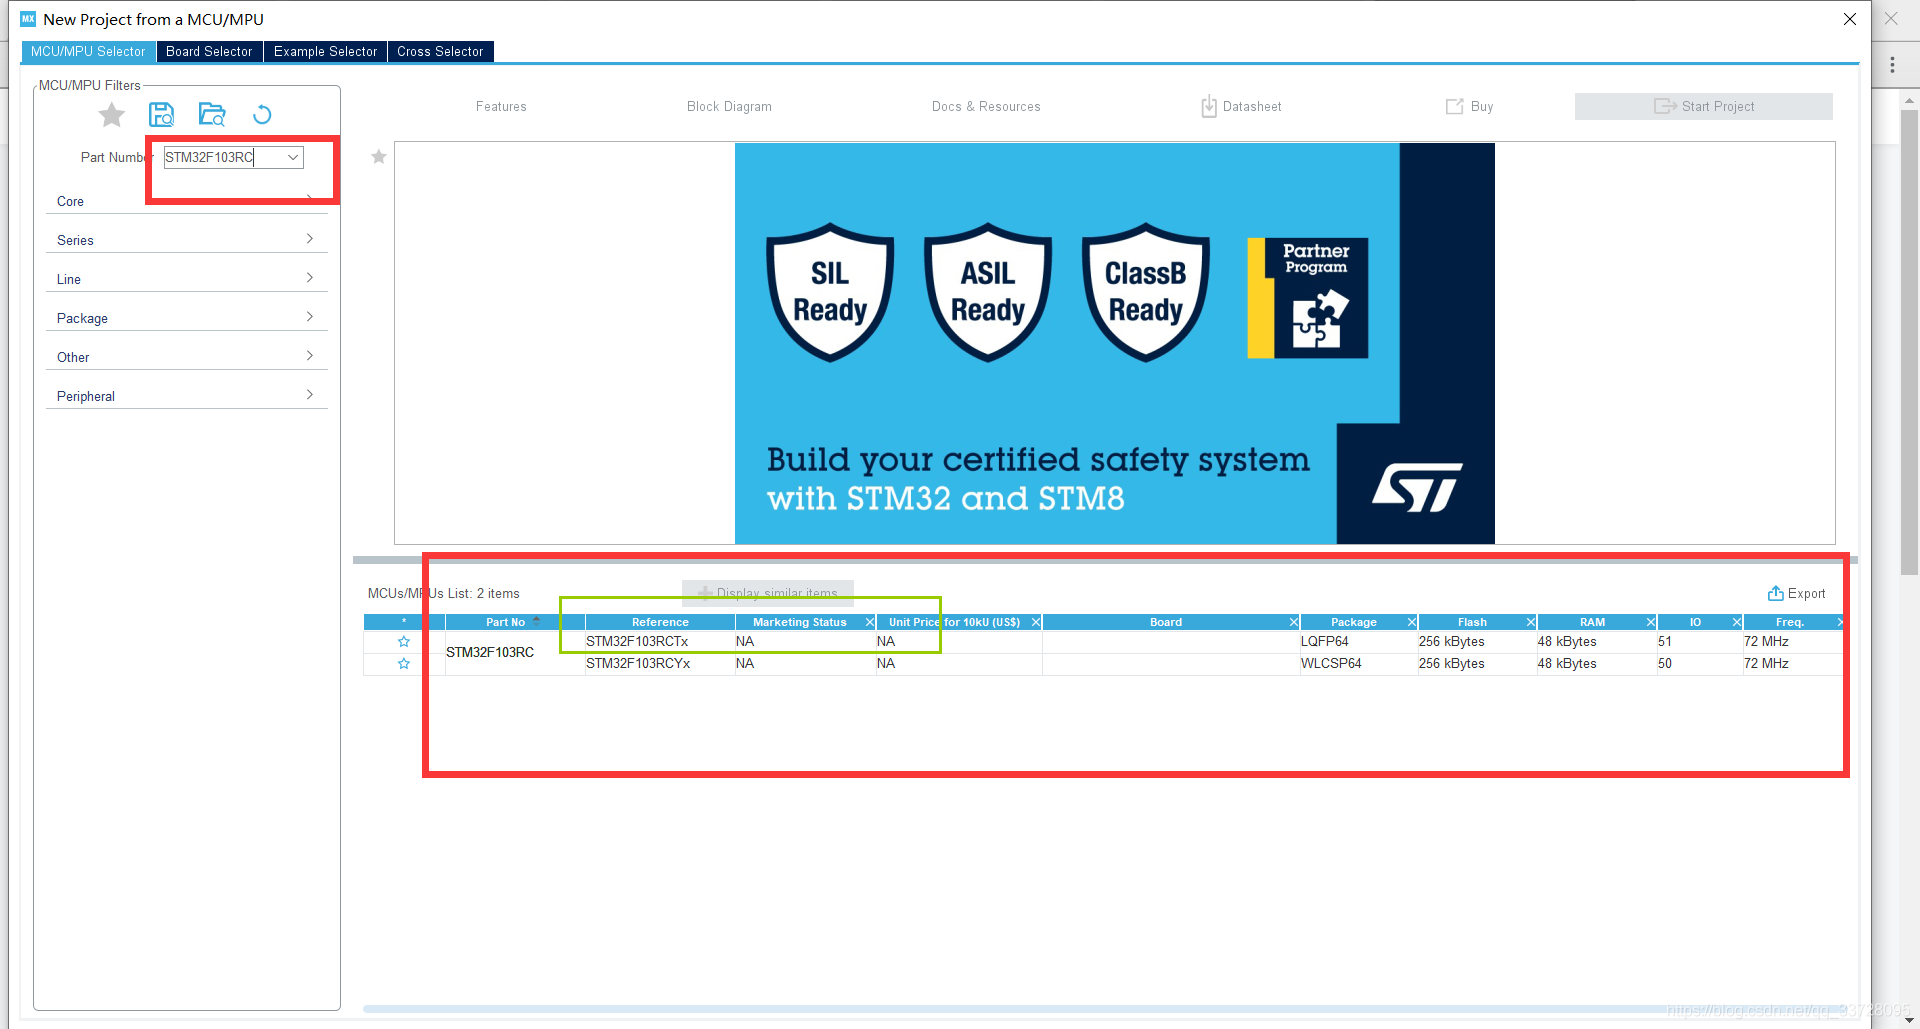Expand the Package filter

(x=186, y=318)
